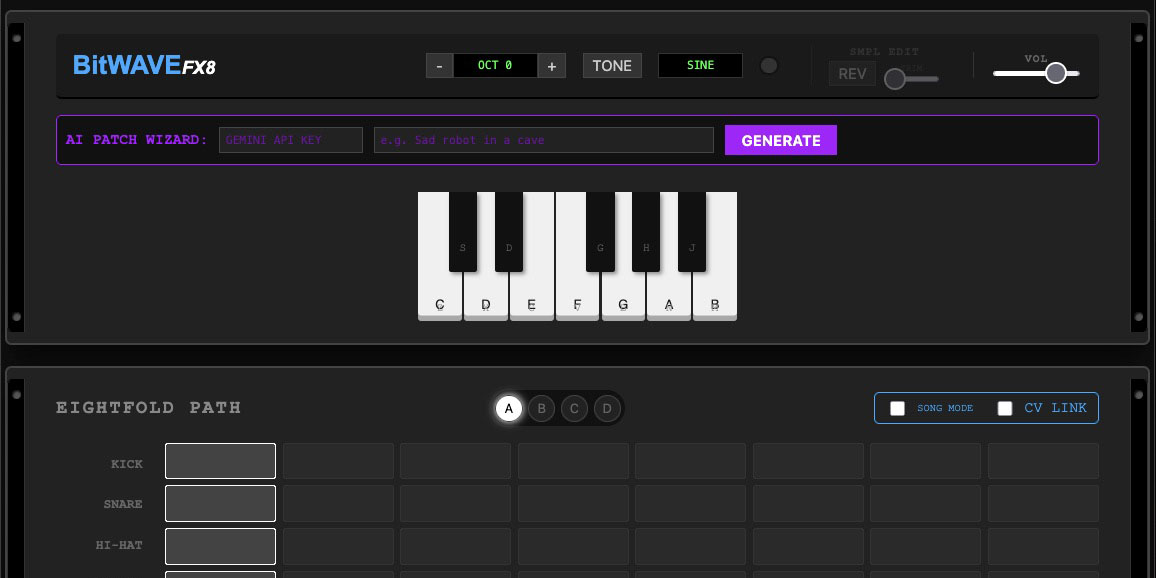Select pattern bank C
The height and width of the screenshot is (578, 1156).
tap(574, 408)
